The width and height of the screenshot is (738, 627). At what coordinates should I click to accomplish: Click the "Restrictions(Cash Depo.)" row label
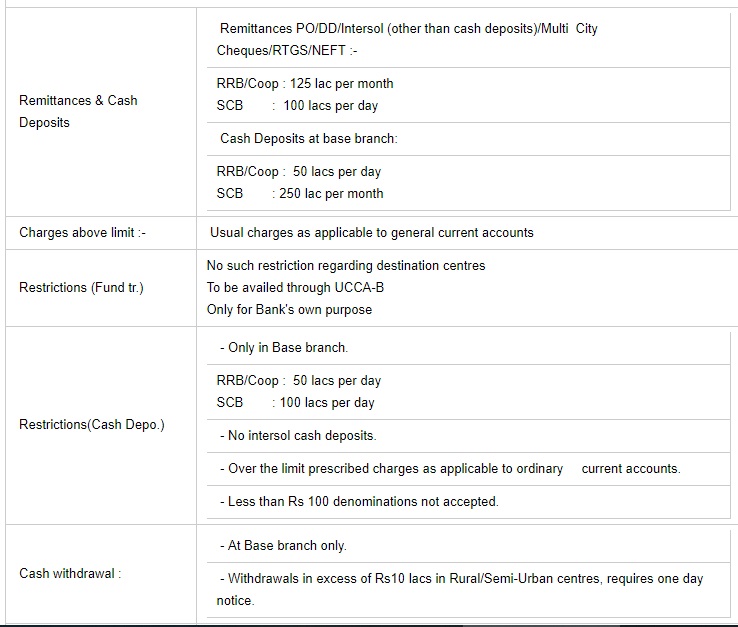tap(92, 424)
